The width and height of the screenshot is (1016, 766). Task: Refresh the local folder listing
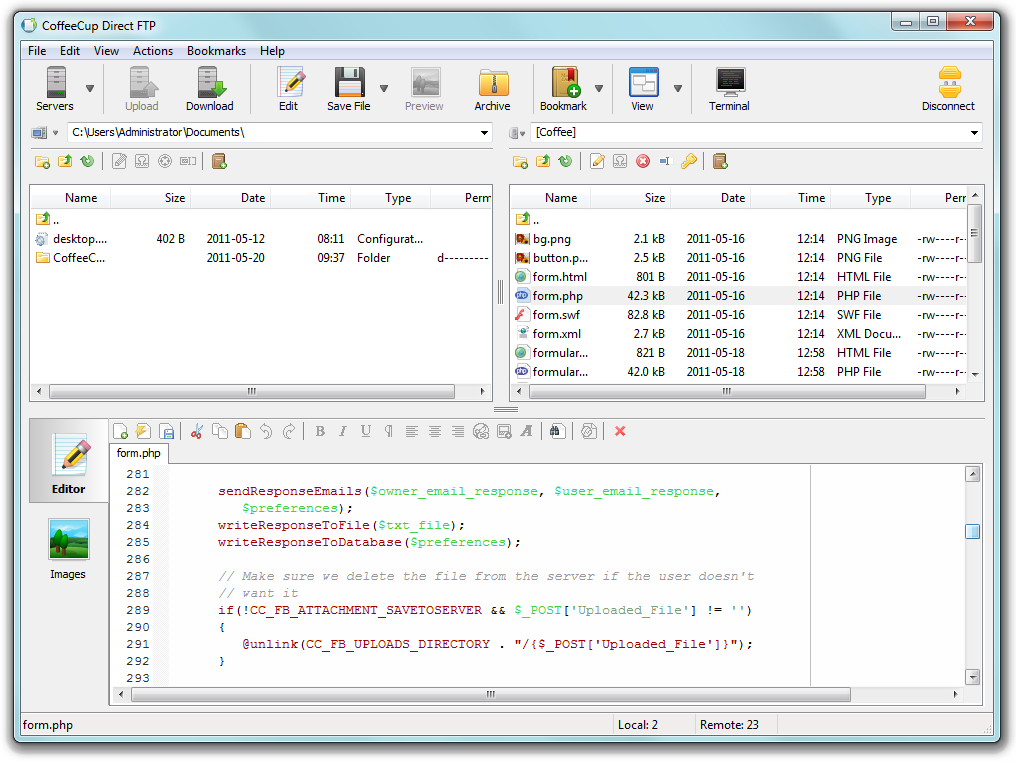click(x=87, y=161)
